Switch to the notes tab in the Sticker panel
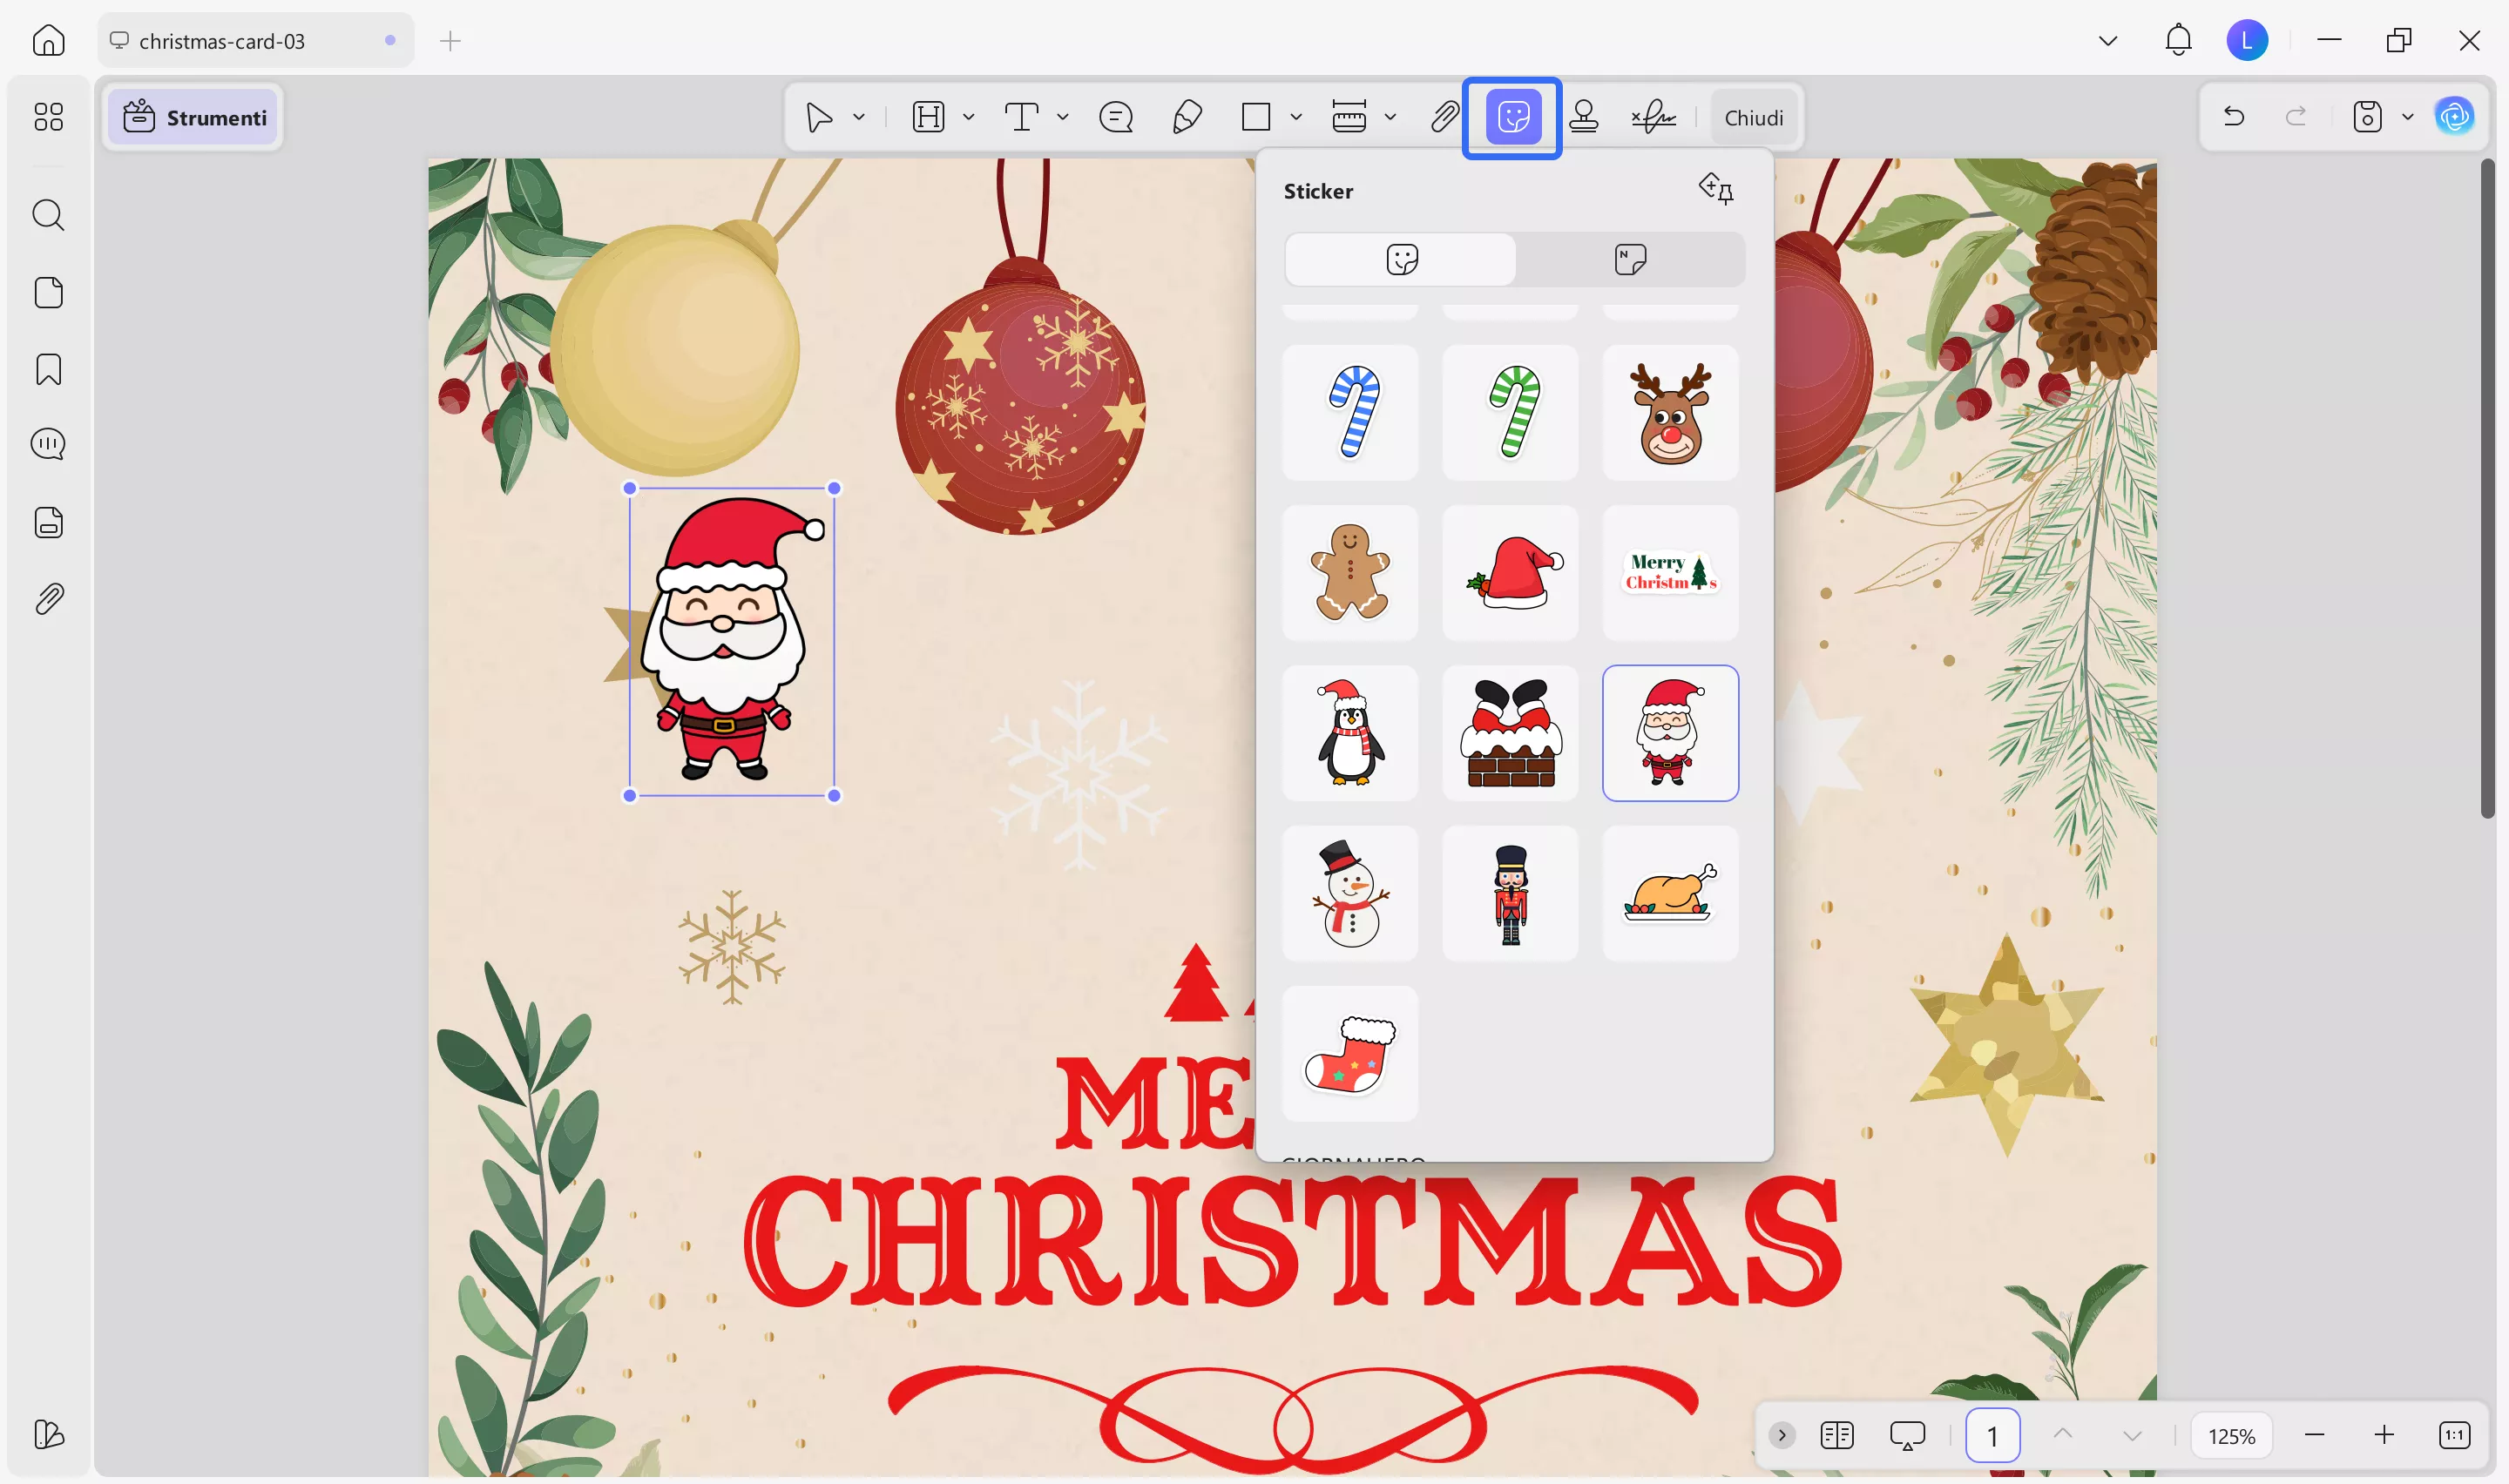Viewport: 2509px width, 1484px height. coord(1631,258)
